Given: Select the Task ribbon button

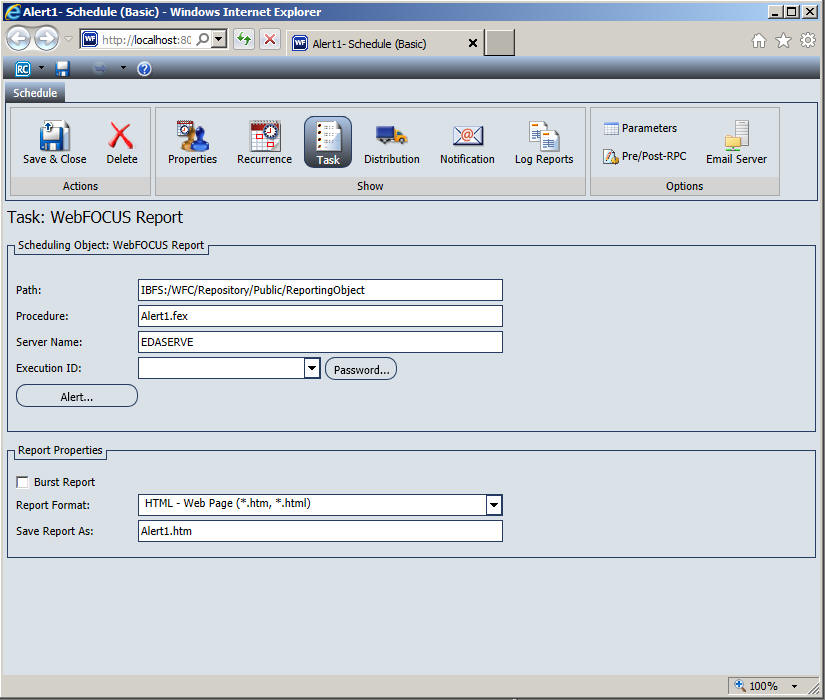Looking at the screenshot, I should point(328,142).
